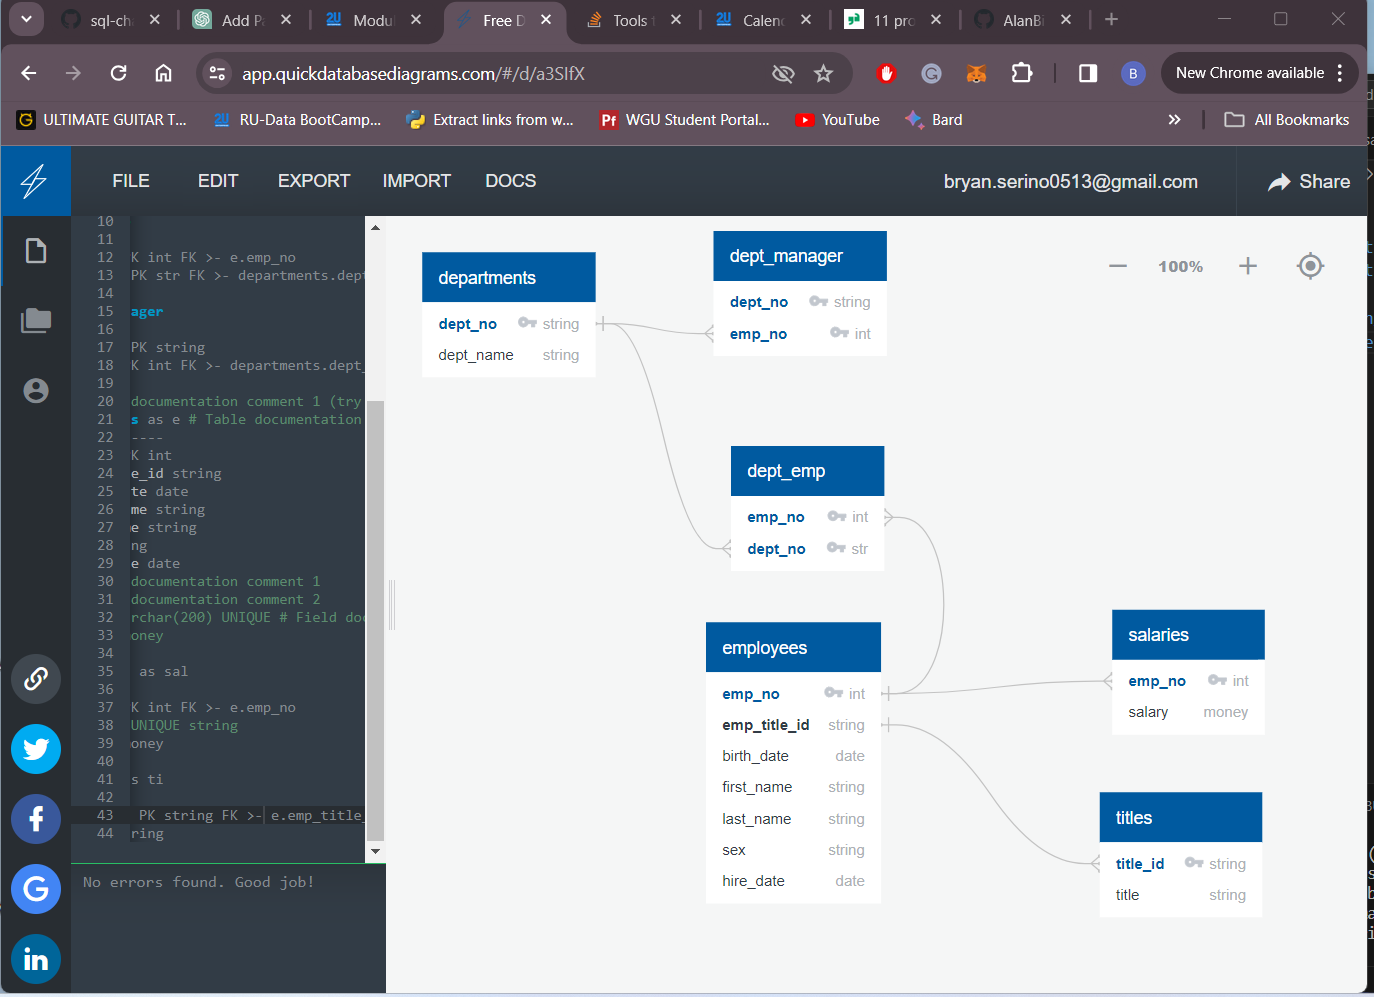Click the Twitter icon in the sidebar
This screenshot has width=1374, height=997.
point(36,749)
